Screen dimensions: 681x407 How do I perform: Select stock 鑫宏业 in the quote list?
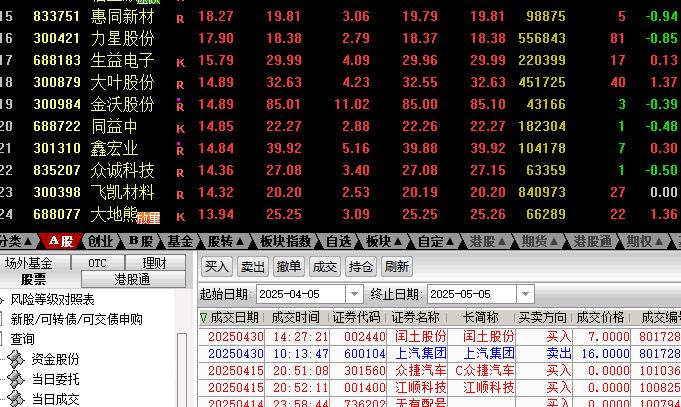[x=114, y=148]
